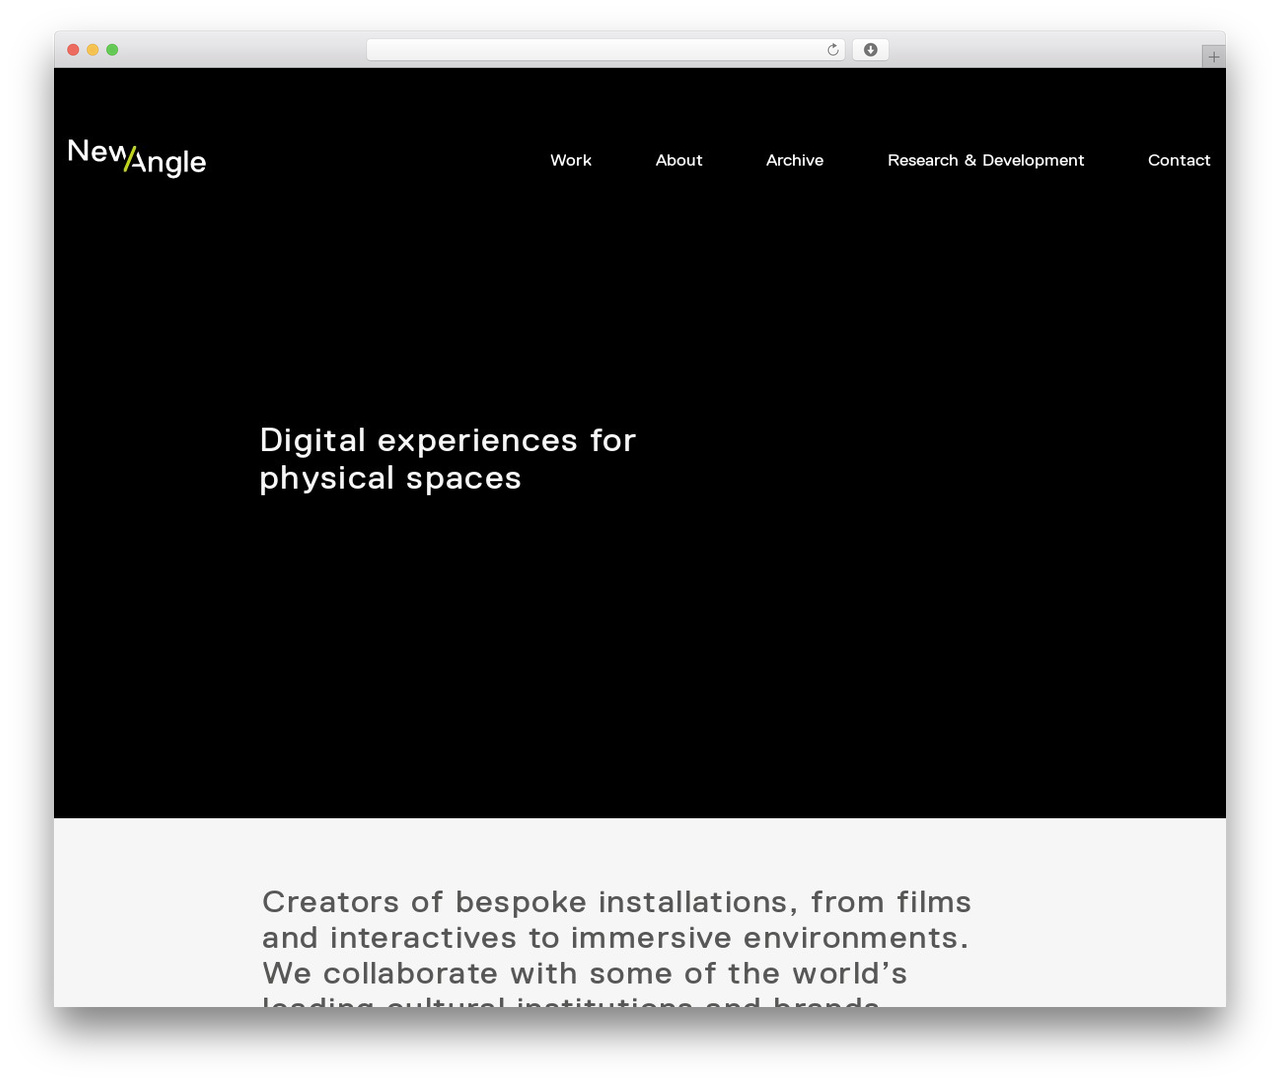This screenshot has height=1084, width=1280.
Task: Click the paragraph "Creators of bespoke installations"
Action: pos(617,946)
